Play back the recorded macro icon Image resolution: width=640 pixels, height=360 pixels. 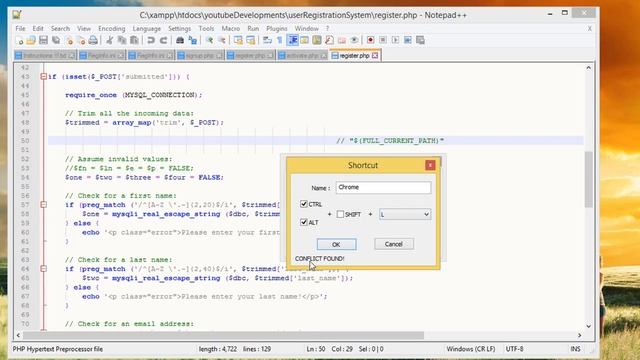pyautogui.click(x=395, y=40)
